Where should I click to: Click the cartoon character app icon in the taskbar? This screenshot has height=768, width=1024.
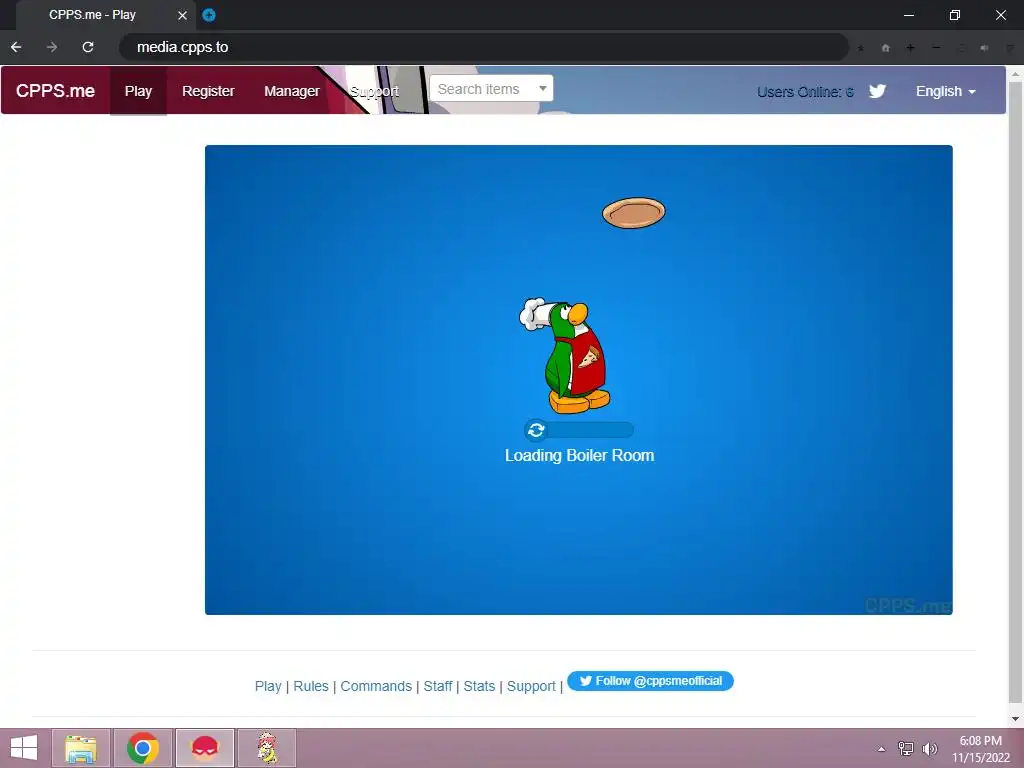click(267, 748)
